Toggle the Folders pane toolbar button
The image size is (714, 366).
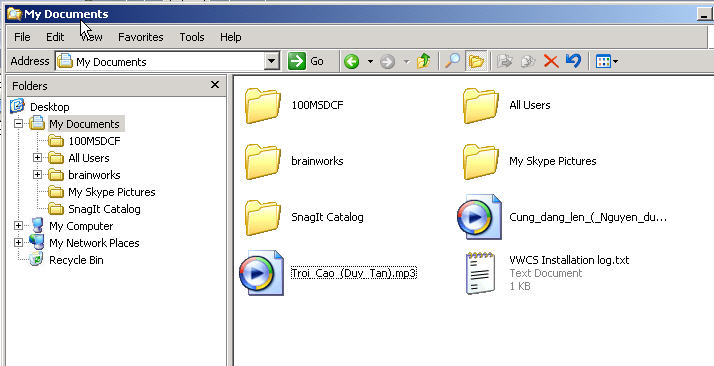[x=476, y=61]
